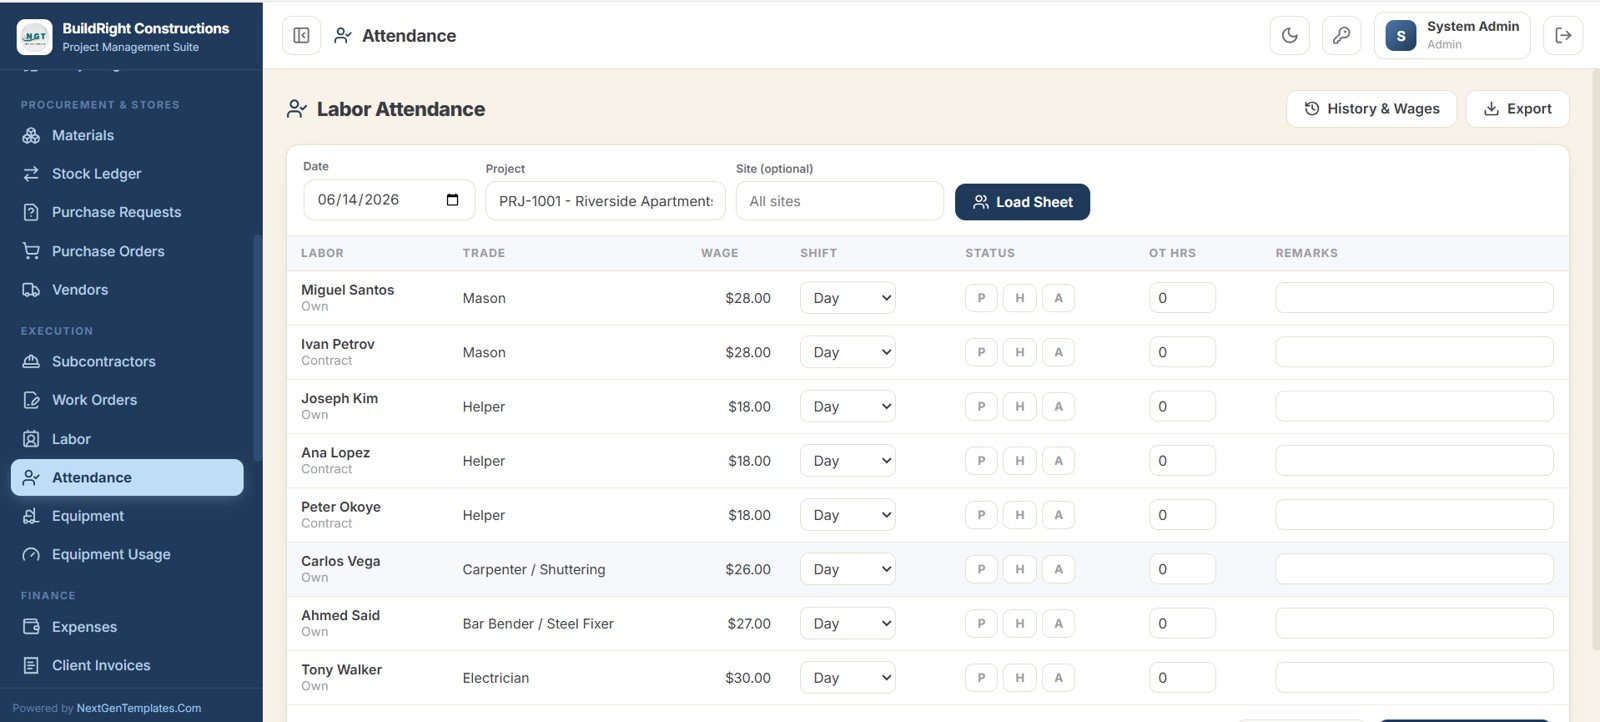Click the BuildRight Constructions logo
This screenshot has height=722, width=1600.
(35, 37)
